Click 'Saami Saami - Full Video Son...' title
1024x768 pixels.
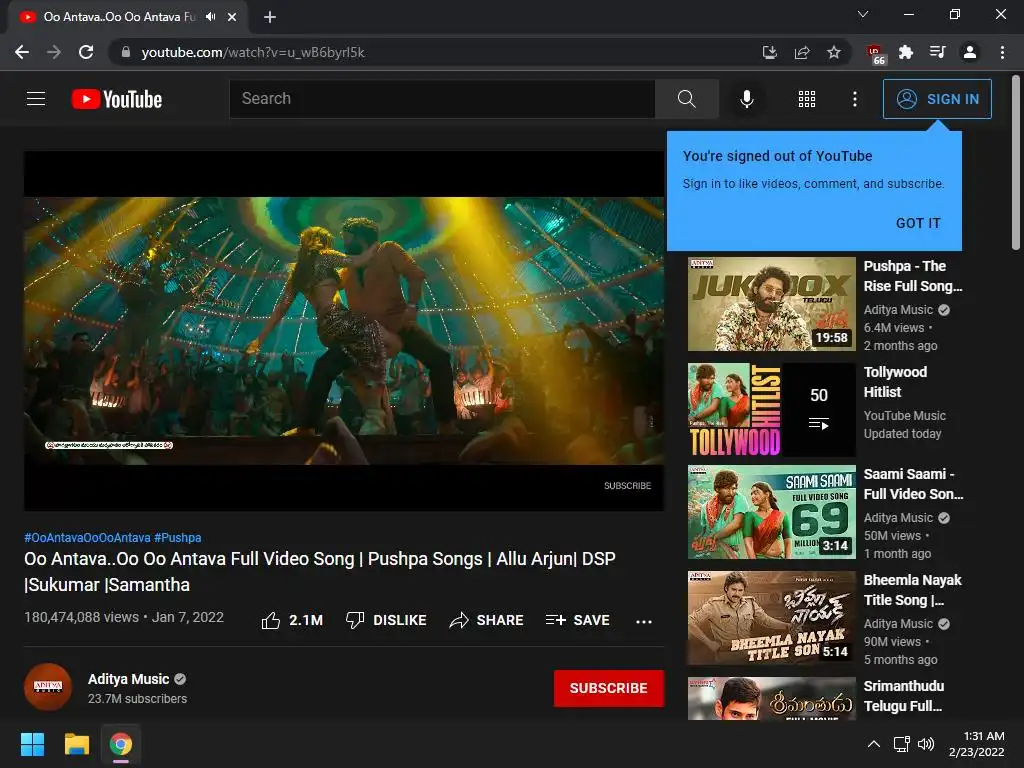[913, 484]
